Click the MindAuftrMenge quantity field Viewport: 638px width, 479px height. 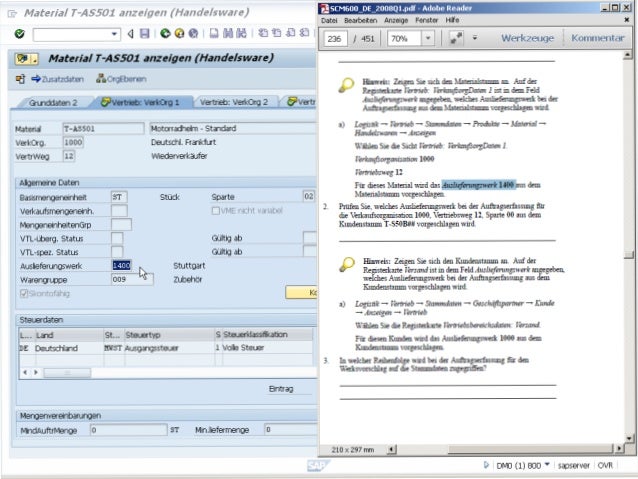pos(129,430)
